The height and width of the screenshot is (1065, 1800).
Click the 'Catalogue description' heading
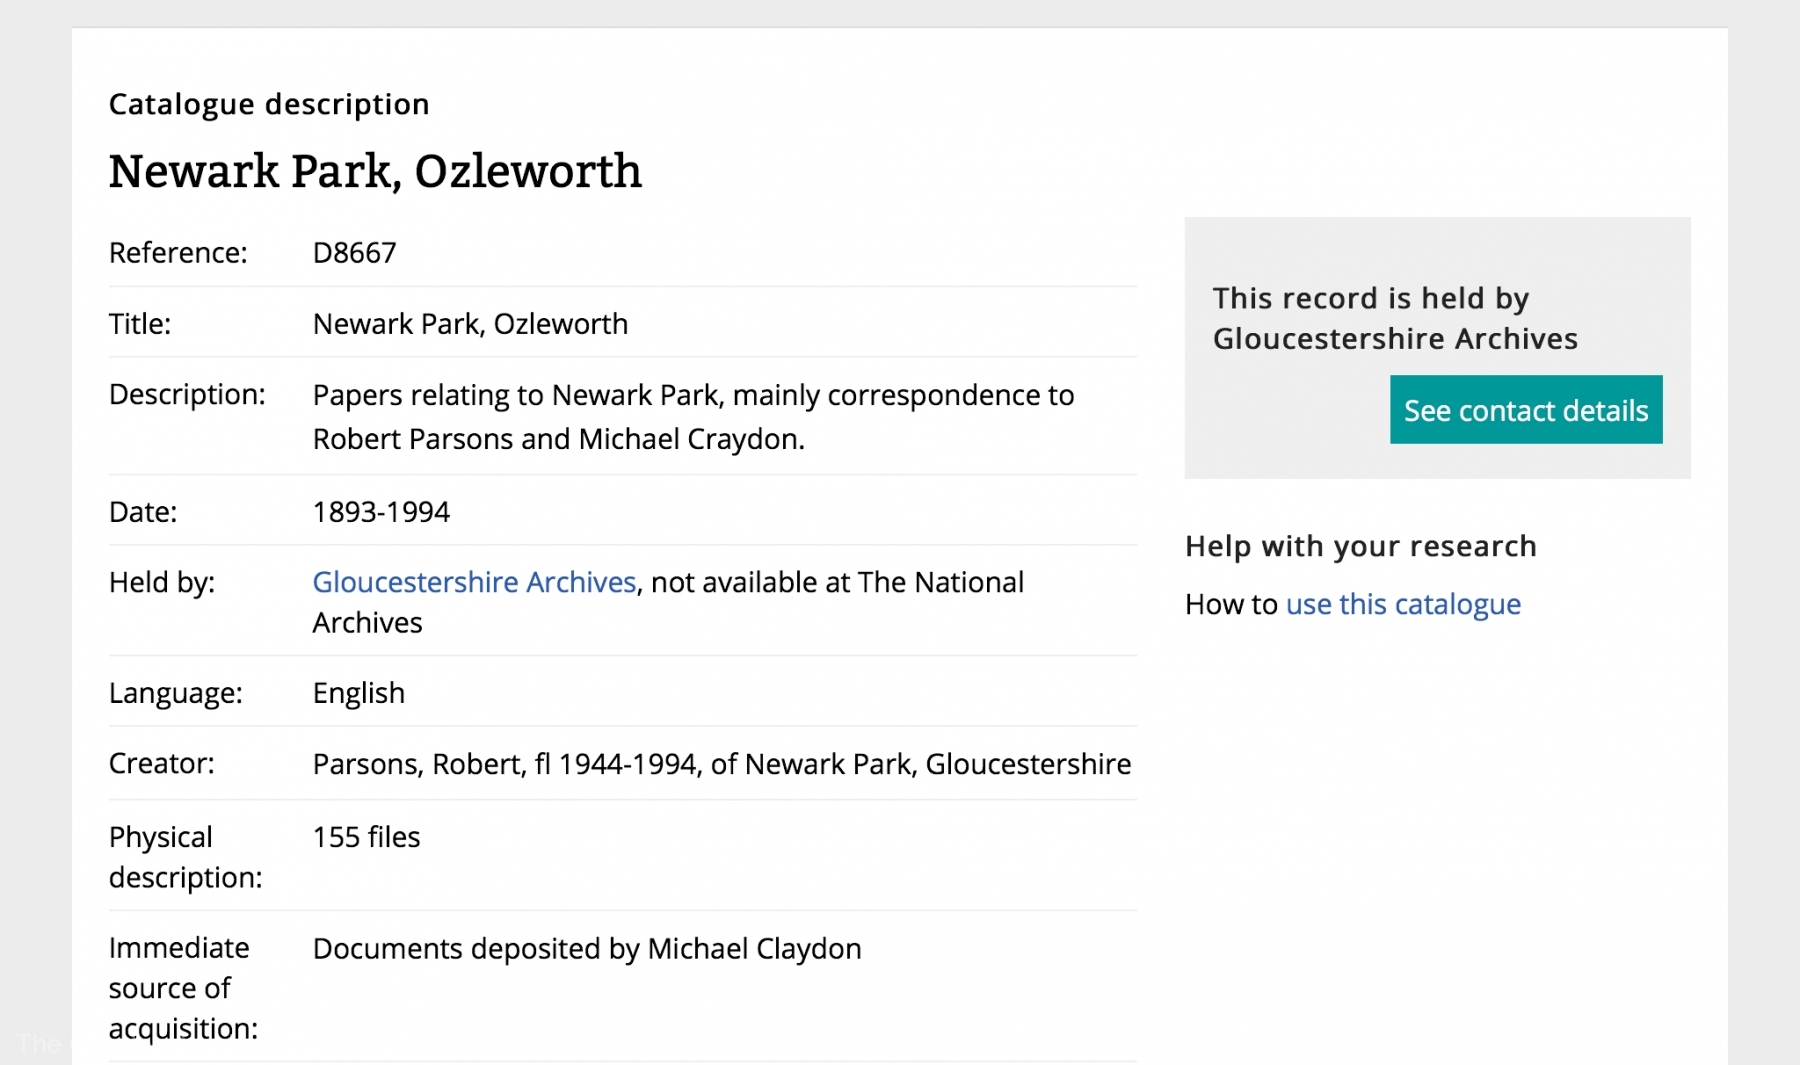[269, 104]
